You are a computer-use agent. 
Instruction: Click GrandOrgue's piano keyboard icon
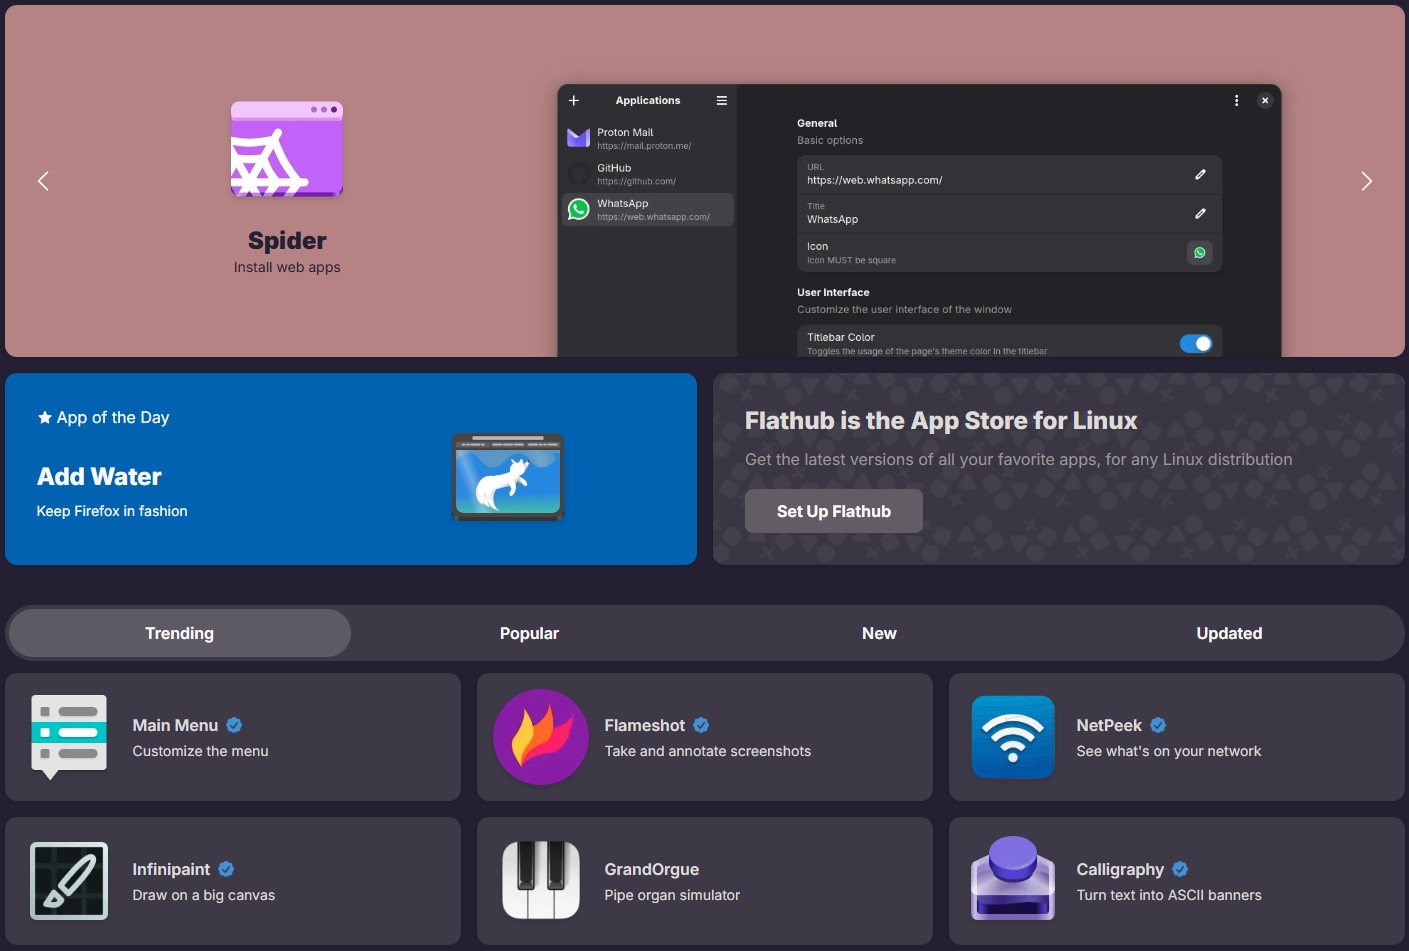click(x=540, y=881)
